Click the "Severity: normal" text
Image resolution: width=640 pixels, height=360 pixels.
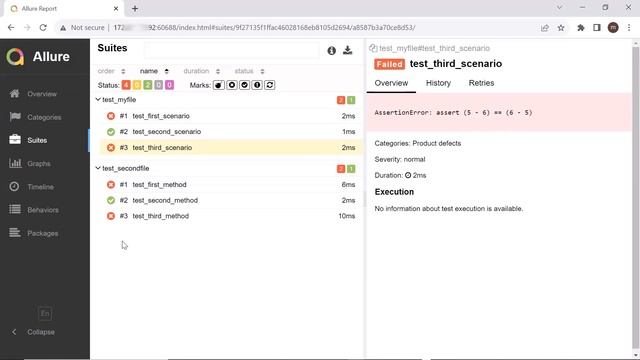(x=400, y=159)
